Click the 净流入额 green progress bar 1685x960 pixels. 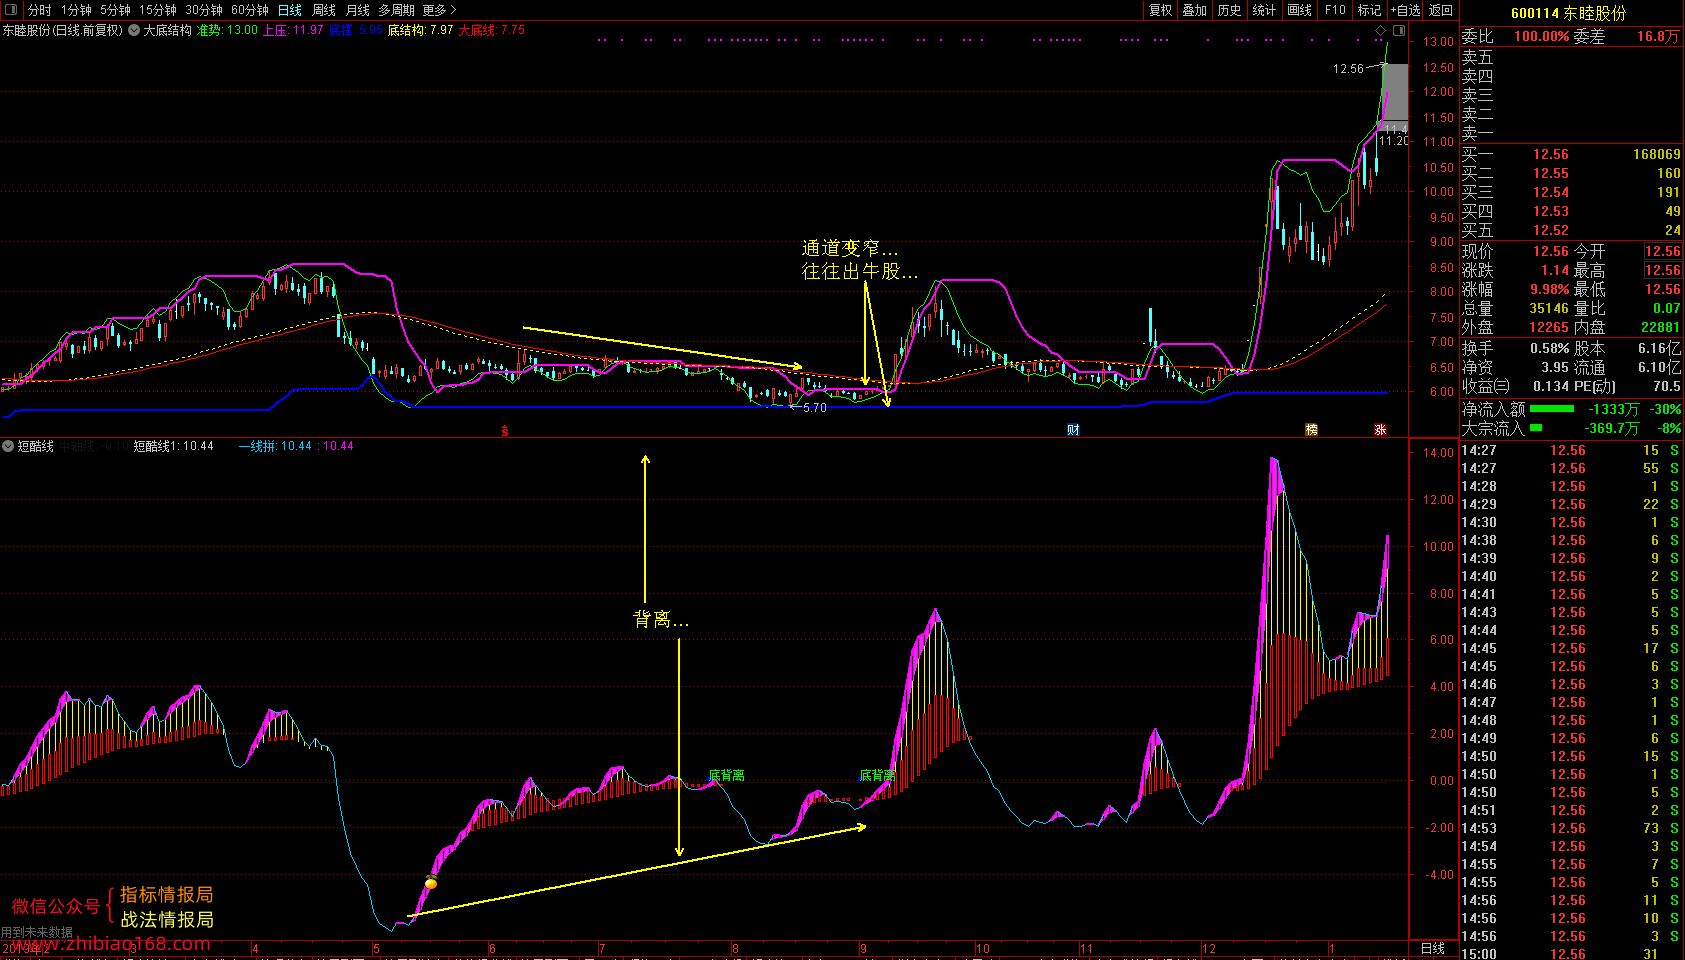pyautogui.click(x=1552, y=408)
